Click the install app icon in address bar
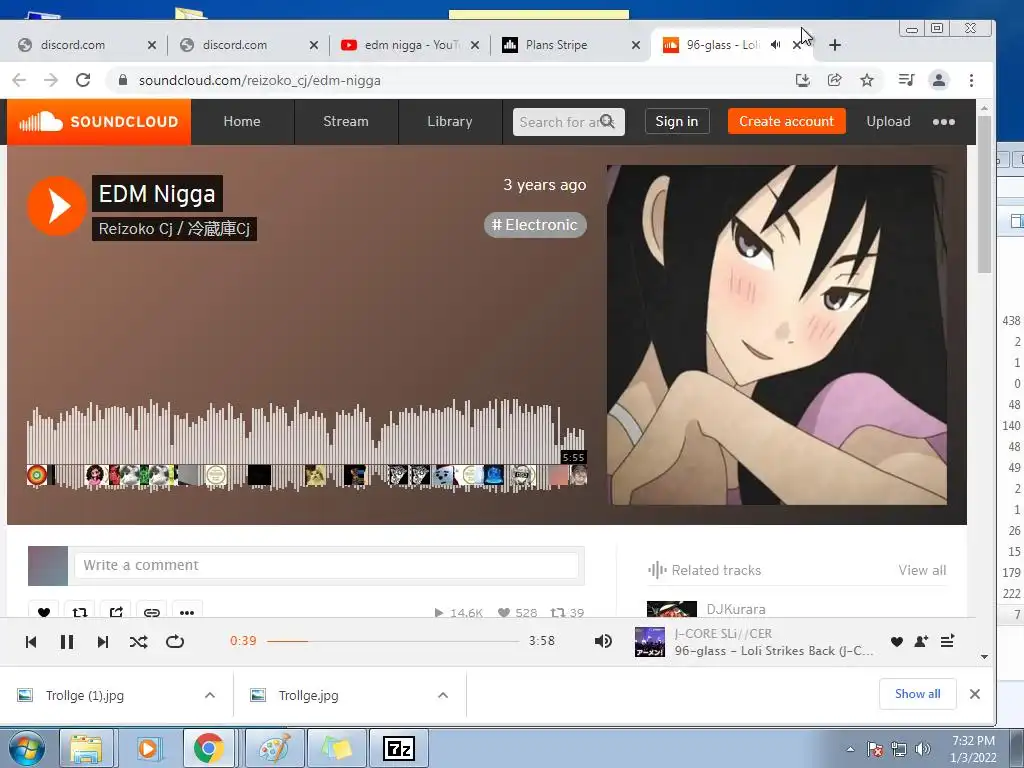The image size is (1024, 768). point(803,80)
